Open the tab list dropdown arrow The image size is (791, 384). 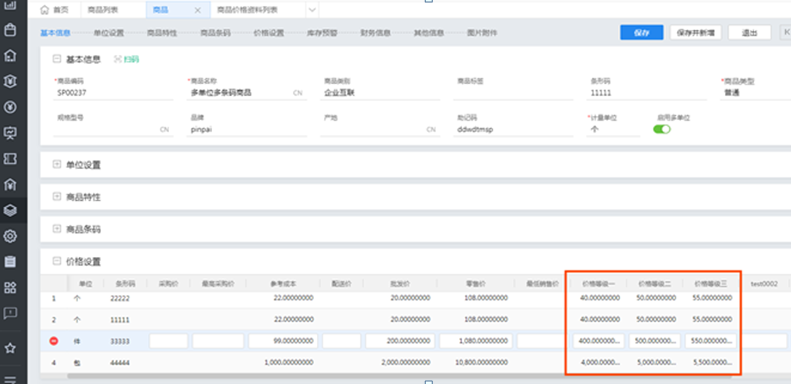point(312,10)
